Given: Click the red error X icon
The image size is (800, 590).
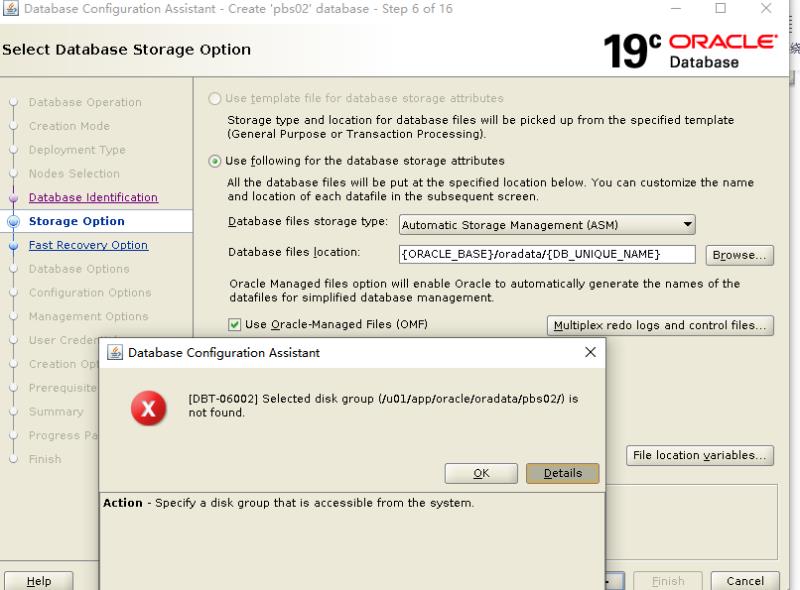Looking at the screenshot, I should point(148,408).
